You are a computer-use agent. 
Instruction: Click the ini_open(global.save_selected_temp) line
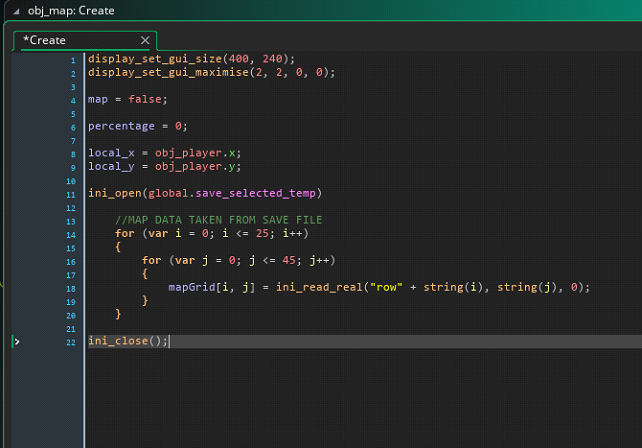[205, 193]
